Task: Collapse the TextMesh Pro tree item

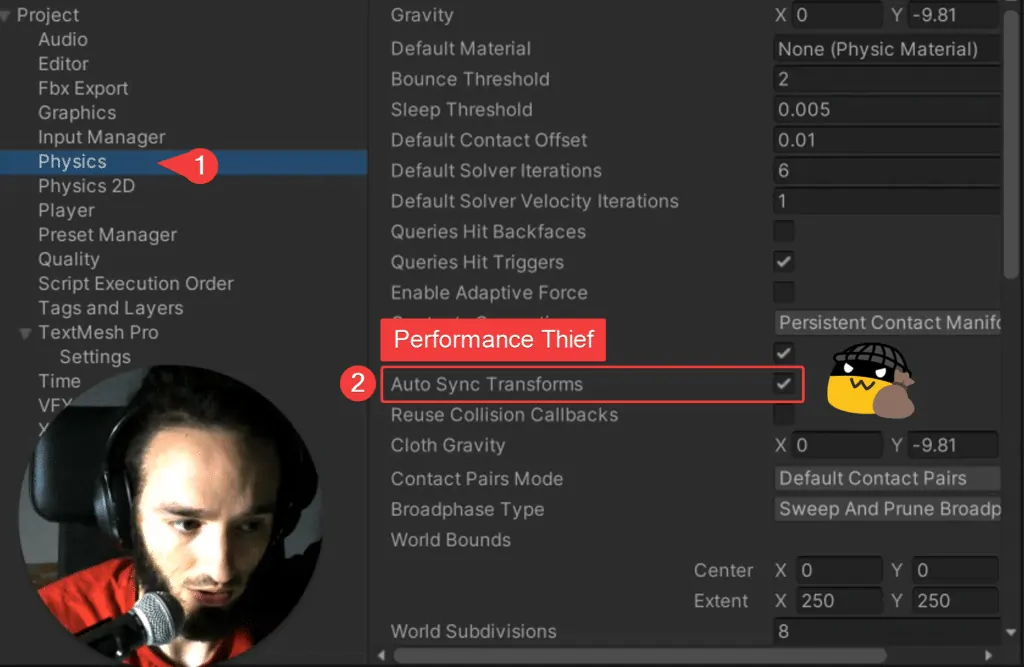Action: pos(25,334)
